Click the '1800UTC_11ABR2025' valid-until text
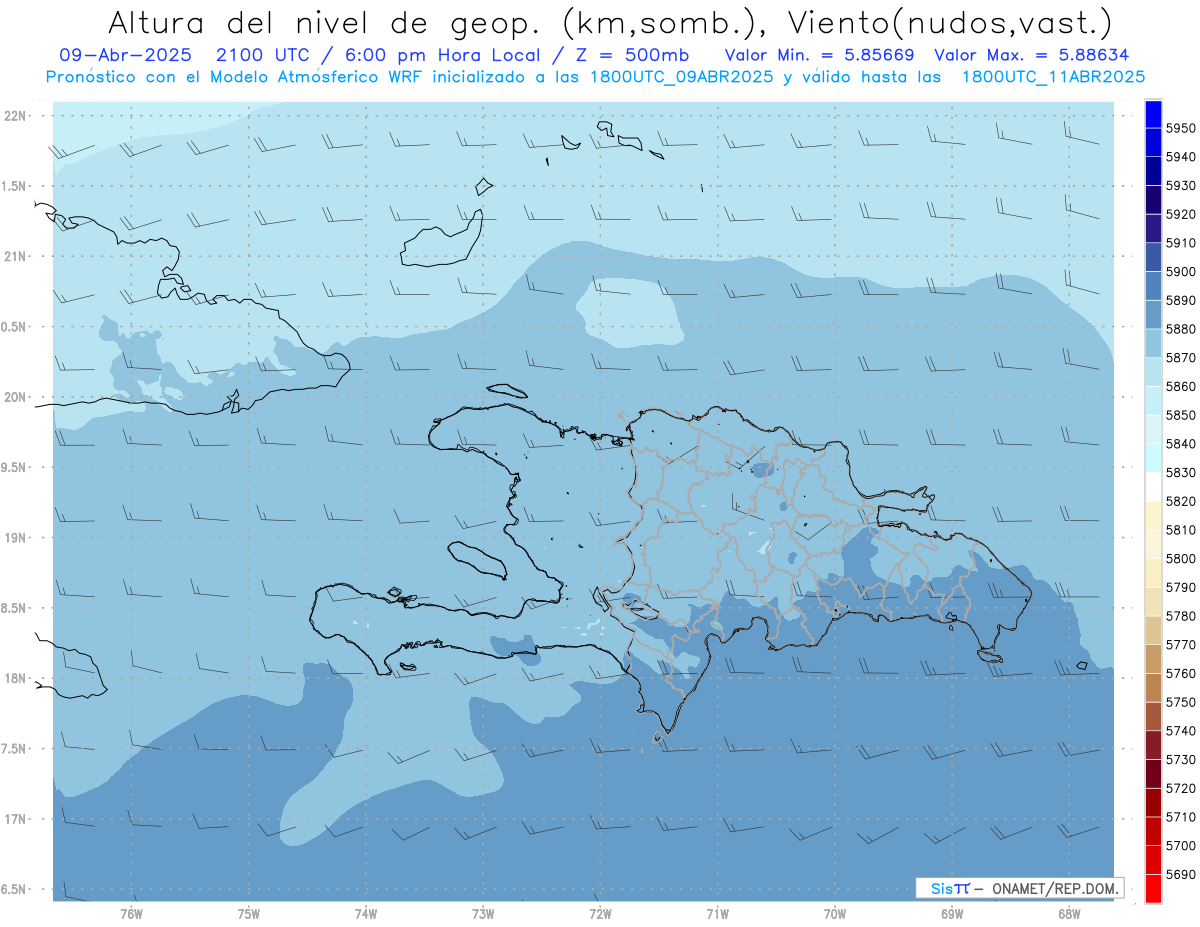 (1053, 76)
